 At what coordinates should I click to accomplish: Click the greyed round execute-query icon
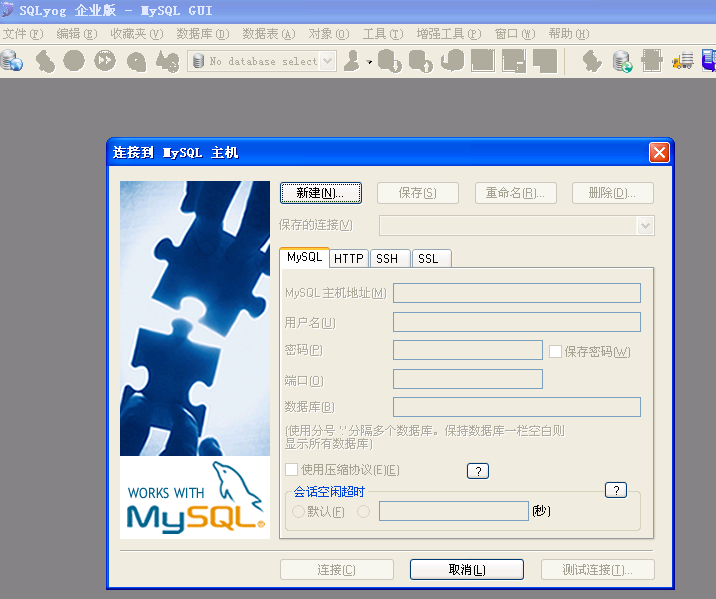pyautogui.click(x=74, y=61)
